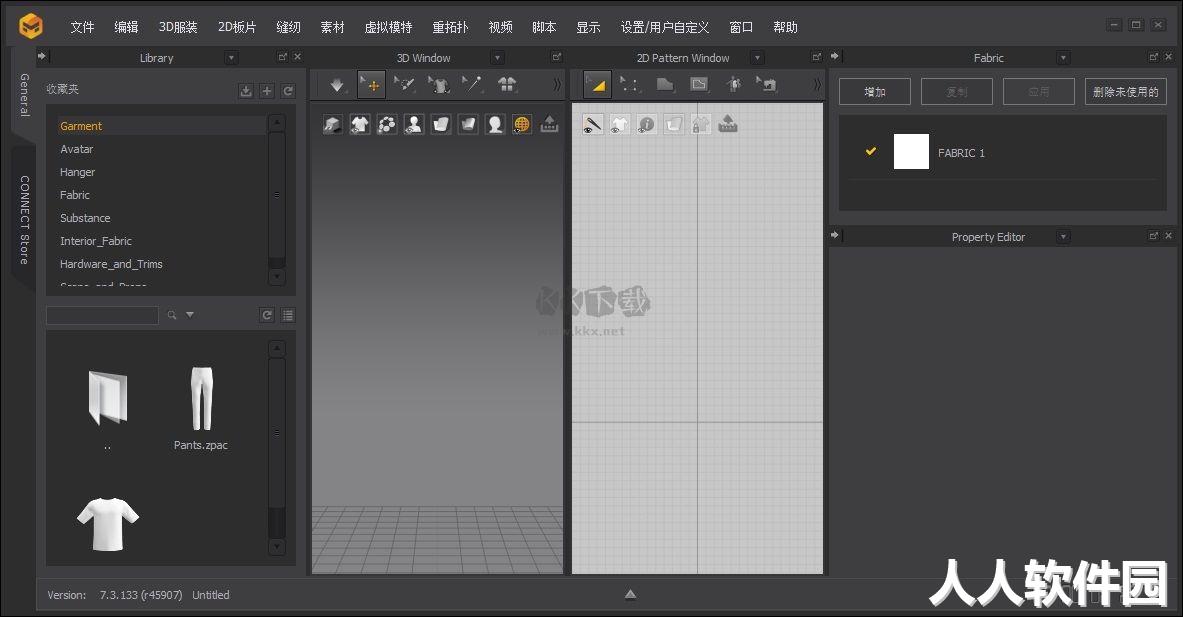Select the yellow triangle Edit Pattern tool
Screen dimensions: 1183x617
coord(598,85)
